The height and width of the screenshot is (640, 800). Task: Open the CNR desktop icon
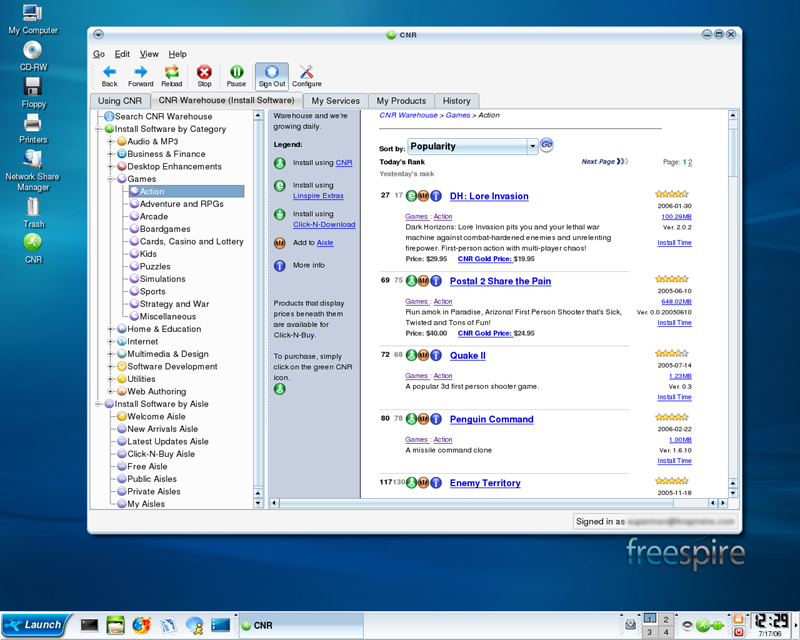tap(33, 248)
